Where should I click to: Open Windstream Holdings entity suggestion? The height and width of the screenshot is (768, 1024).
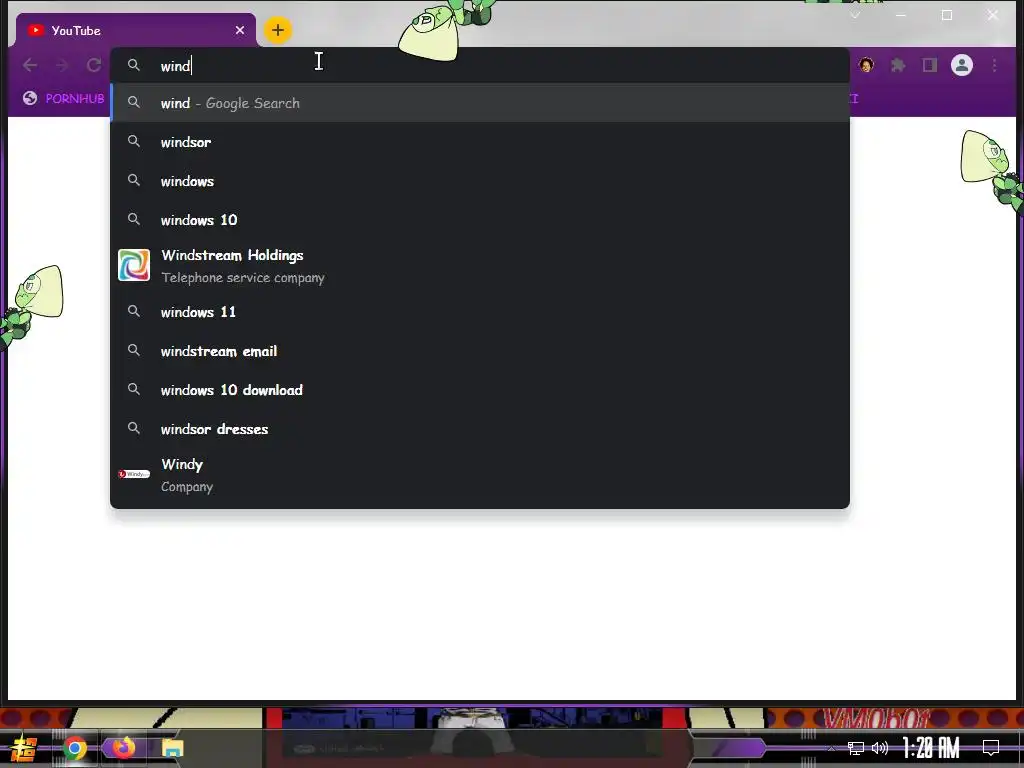tap(480, 266)
